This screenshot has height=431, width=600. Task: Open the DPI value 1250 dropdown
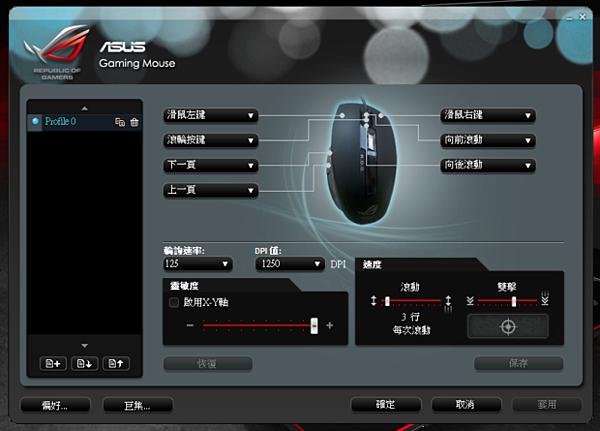point(290,264)
